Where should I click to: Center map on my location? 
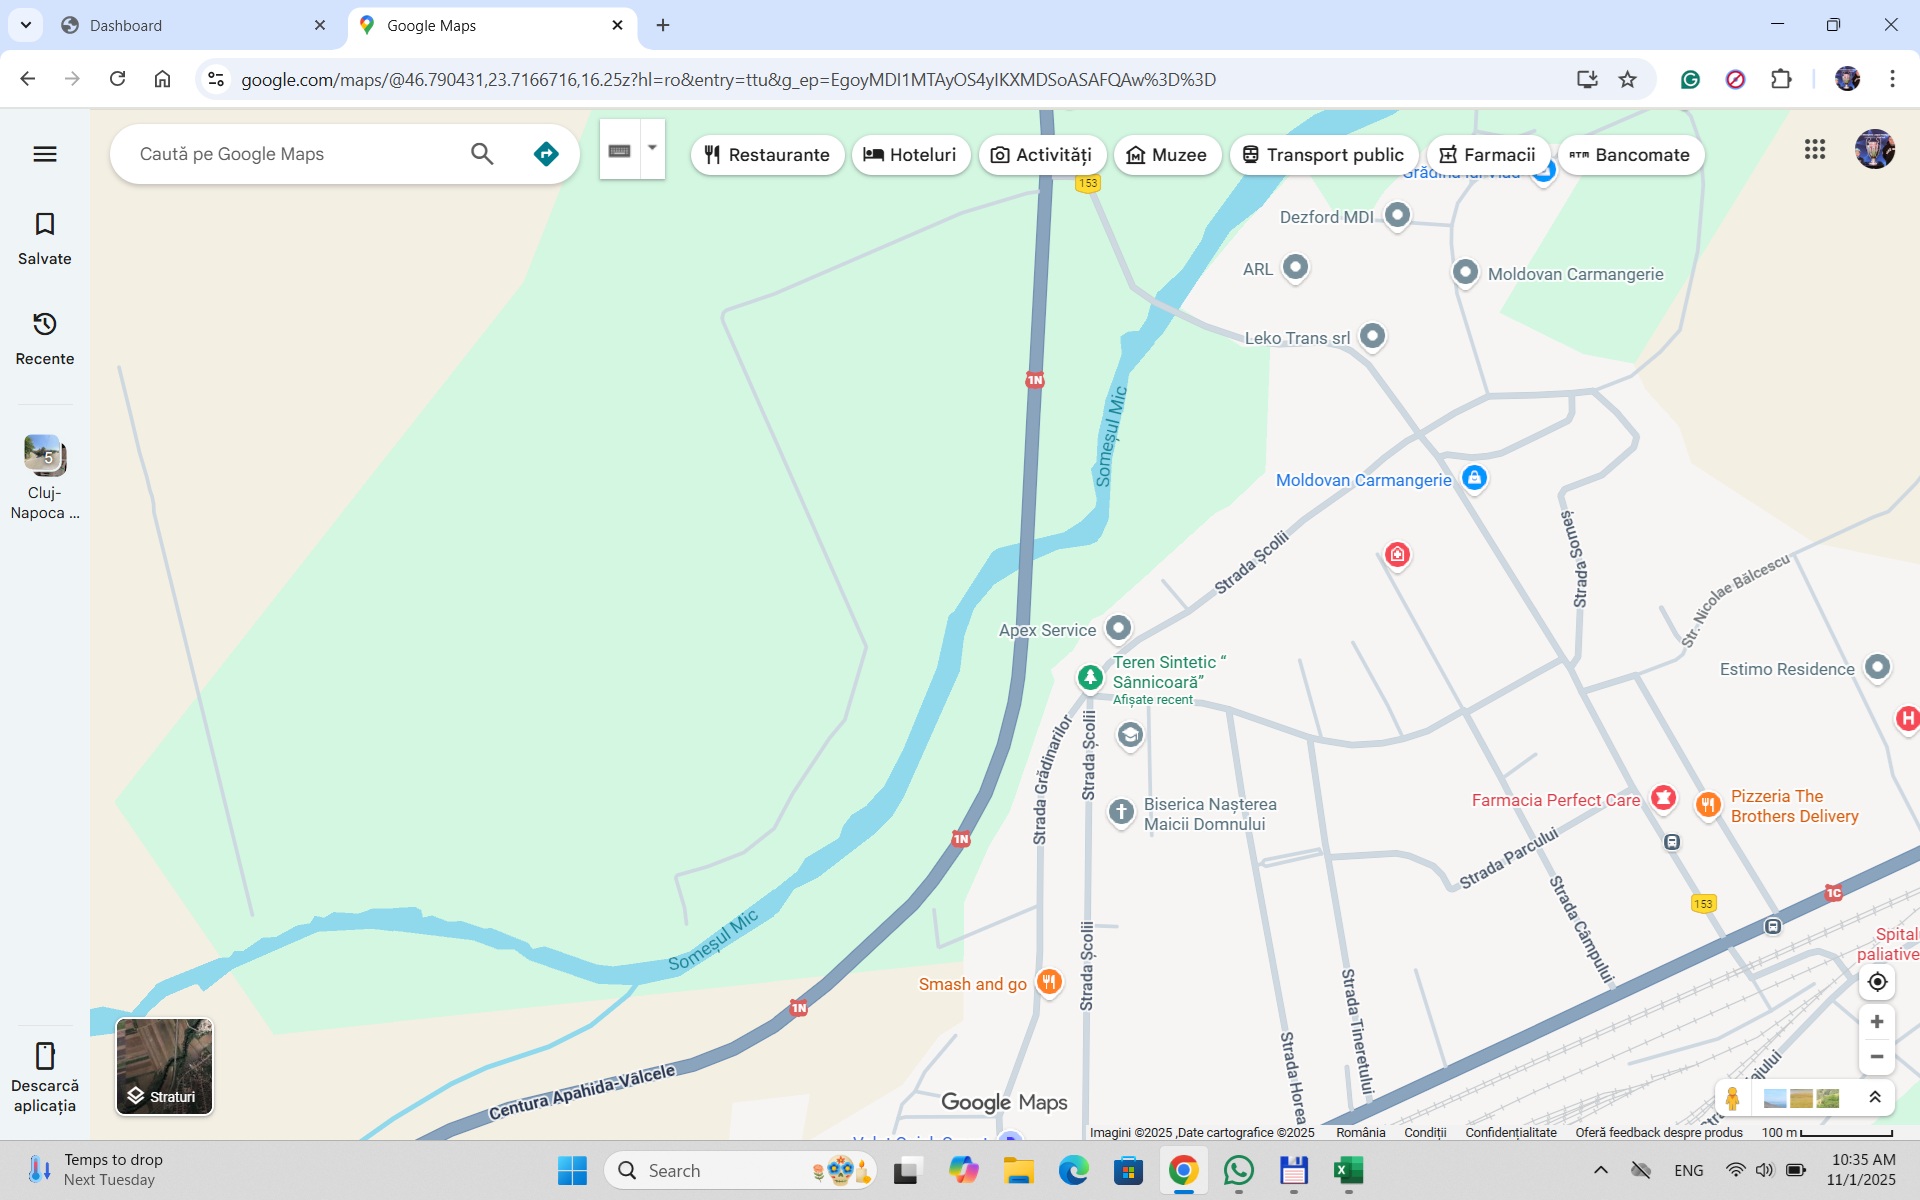point(1877,982)
